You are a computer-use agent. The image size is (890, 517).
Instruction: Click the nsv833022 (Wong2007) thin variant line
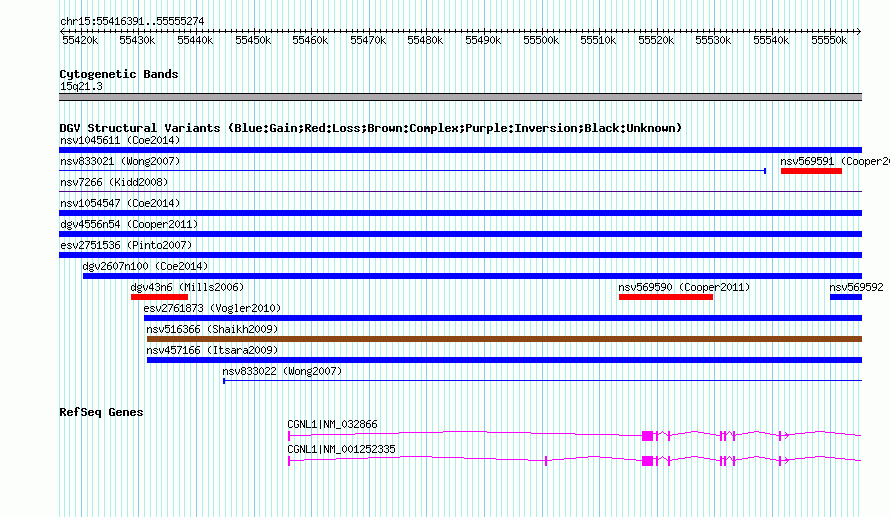pyautogui.click(x=543, y=381)
